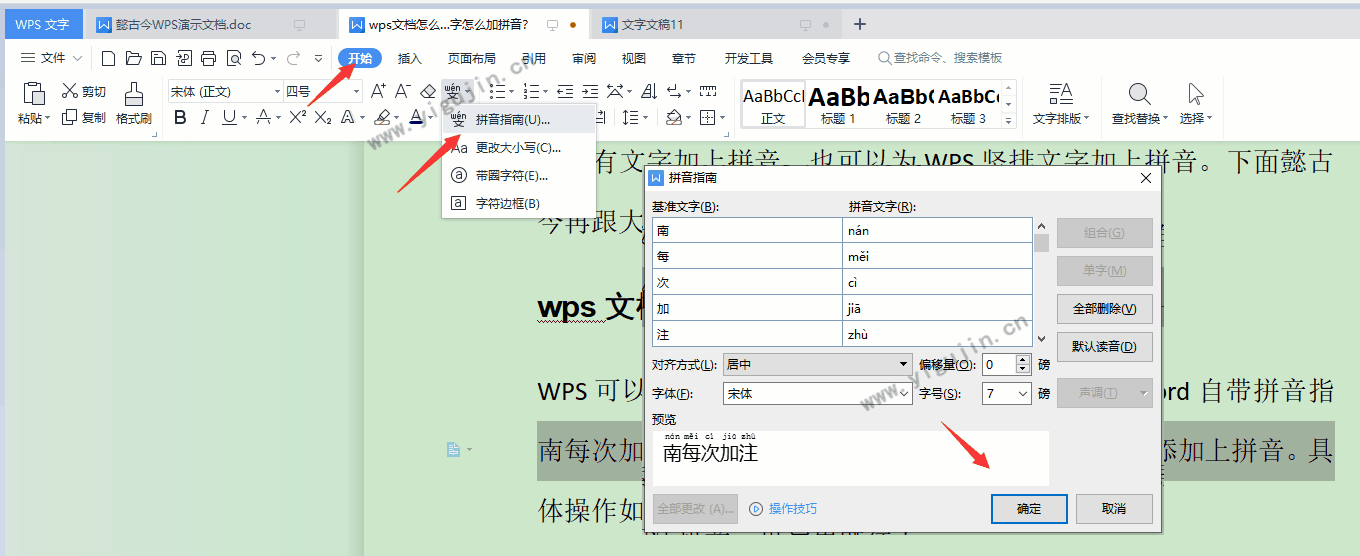
Task: Choose 拼音指南(U)... from the dropdown menu
Action: (519, 119)
